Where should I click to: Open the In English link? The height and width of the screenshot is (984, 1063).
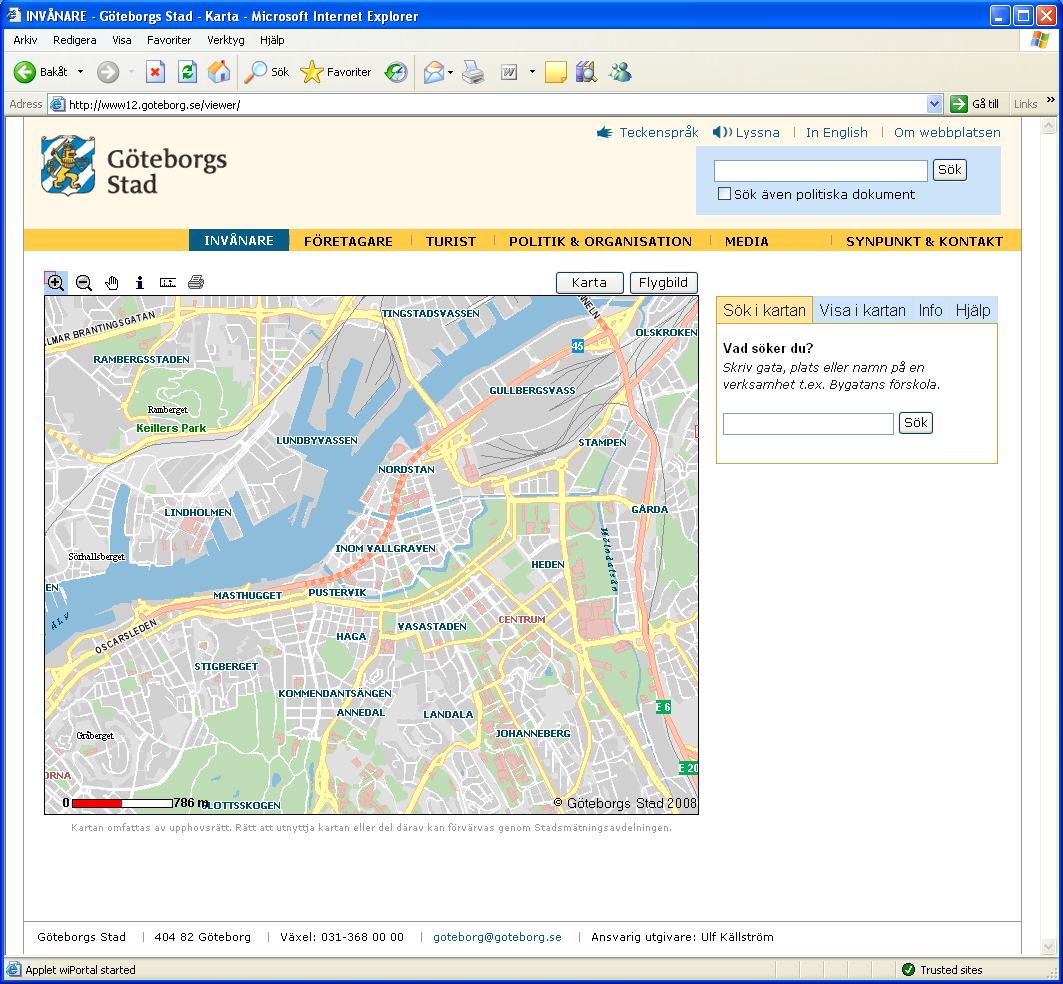[837, 132]
